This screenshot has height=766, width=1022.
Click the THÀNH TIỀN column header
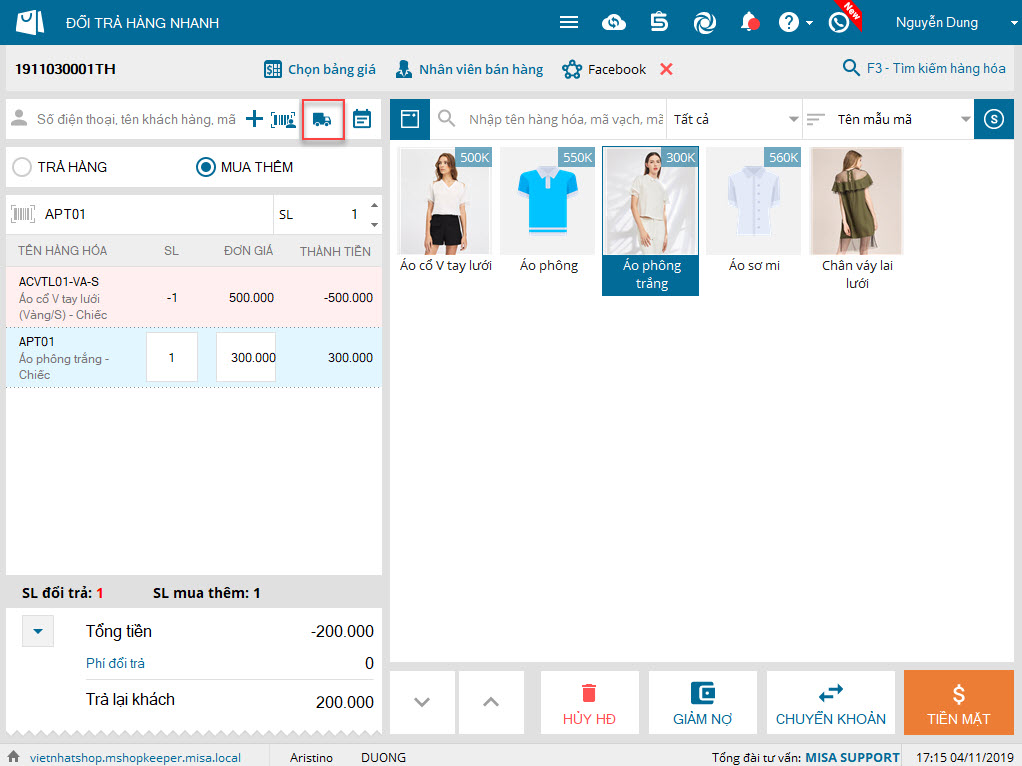pyautogui.click(x=335, y=251)
